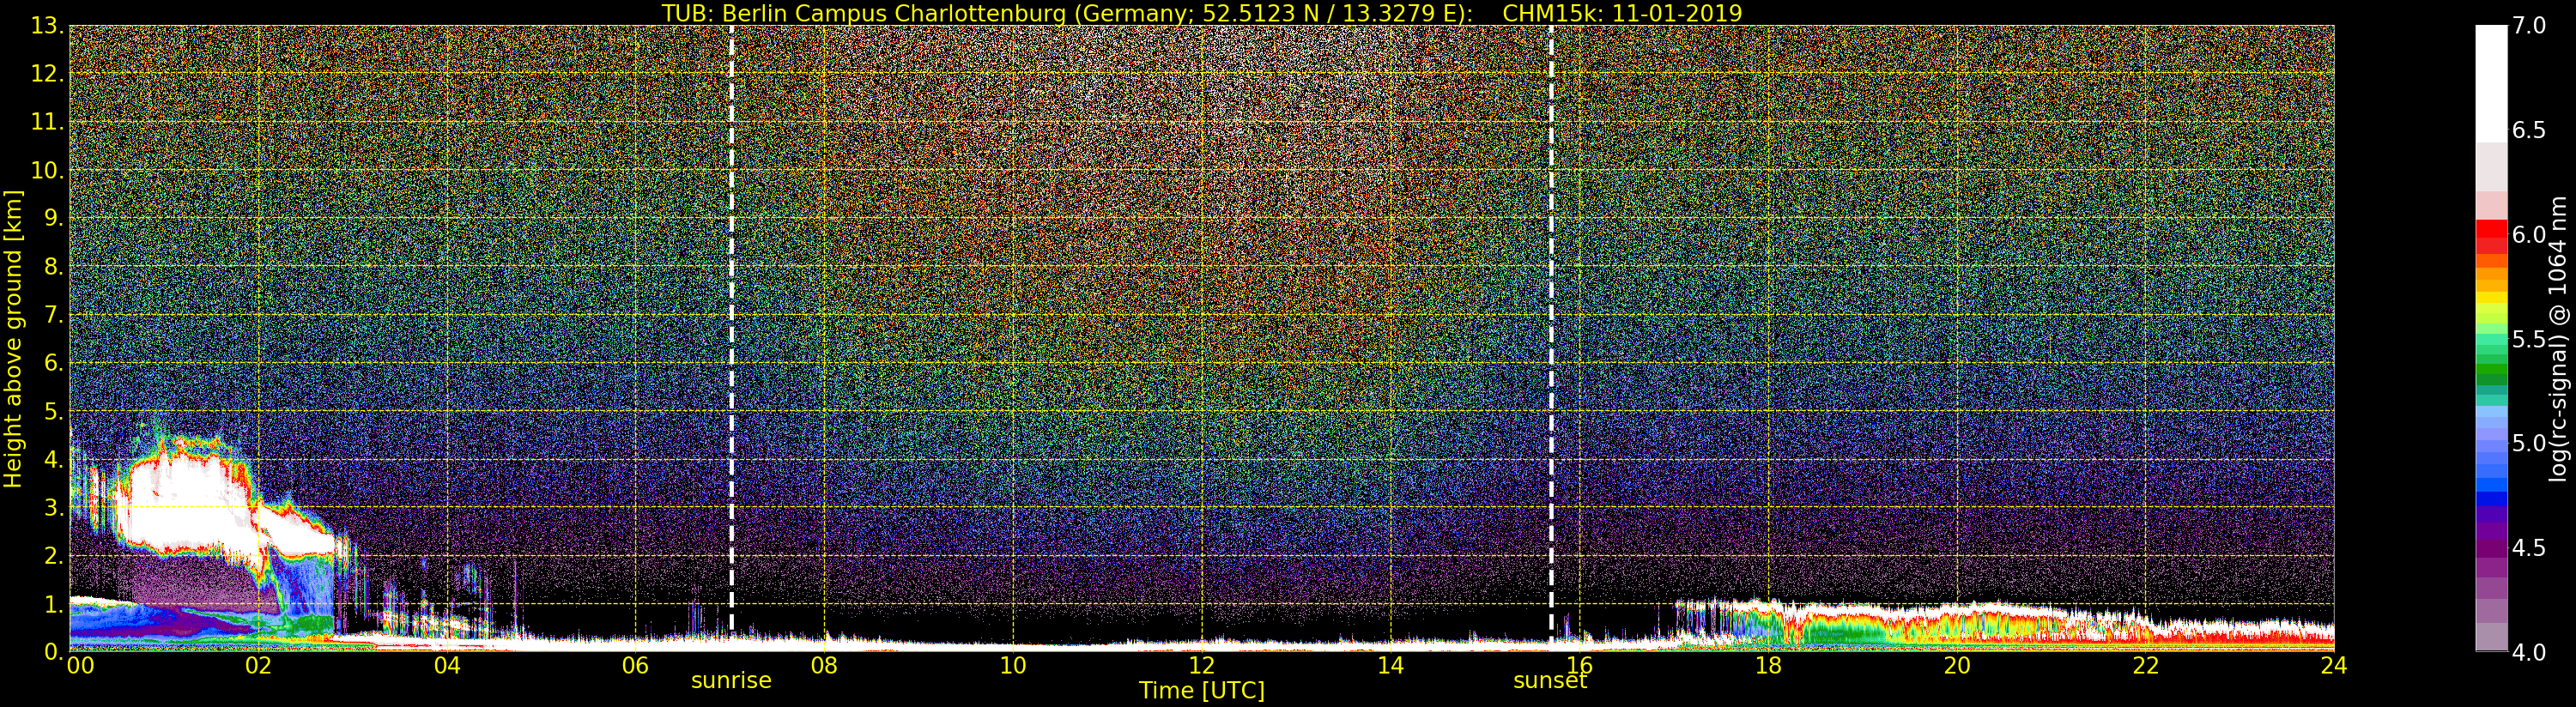Click height axis tick '3.'

click(53, 507)
